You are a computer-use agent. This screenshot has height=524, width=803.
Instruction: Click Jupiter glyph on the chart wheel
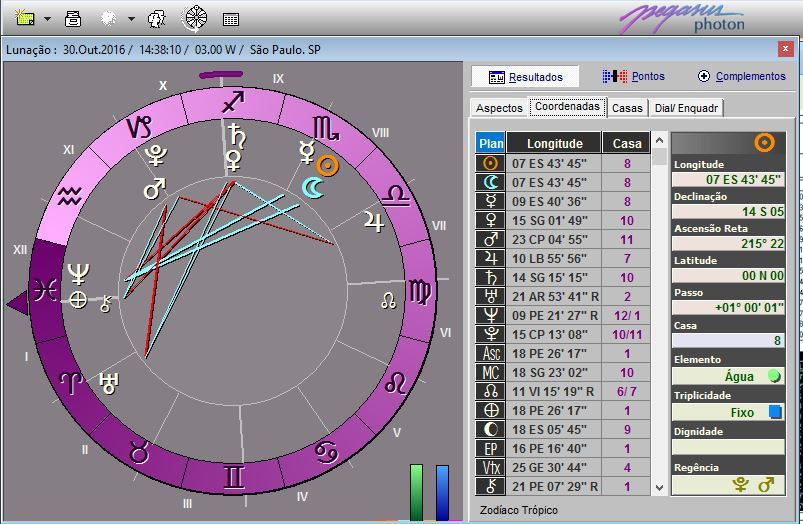pos(374,221)
